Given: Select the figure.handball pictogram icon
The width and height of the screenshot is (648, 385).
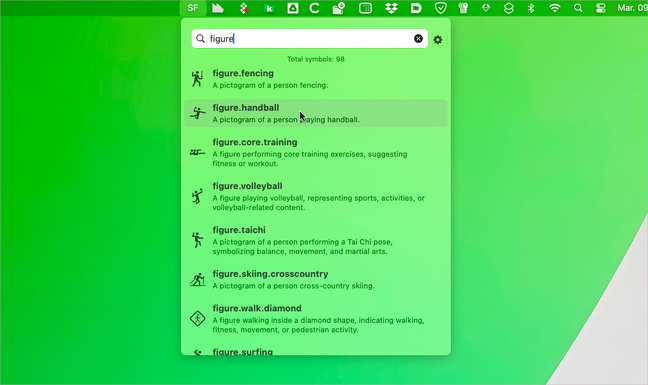Looking at the screenshot, I should [x=198, y=113].
